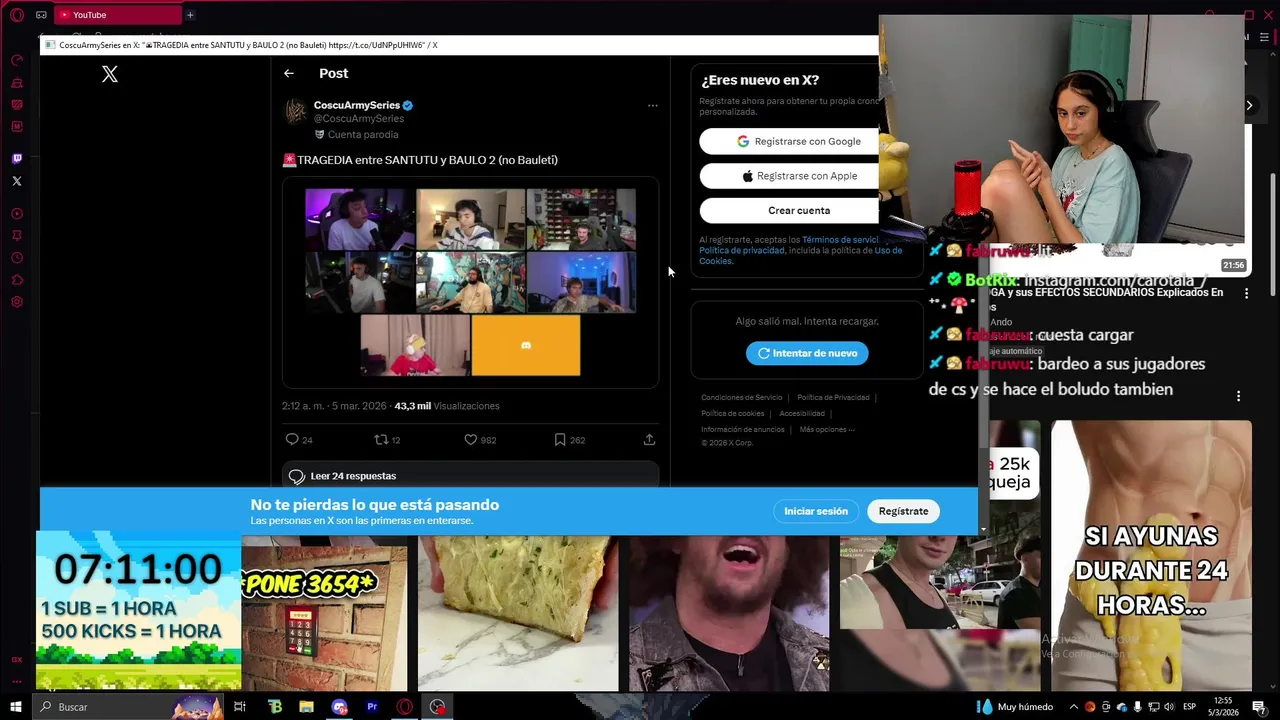Open the bread slice video thumbnail
This screenshot has height=720, width=1280.
click(x=517, y=613)
